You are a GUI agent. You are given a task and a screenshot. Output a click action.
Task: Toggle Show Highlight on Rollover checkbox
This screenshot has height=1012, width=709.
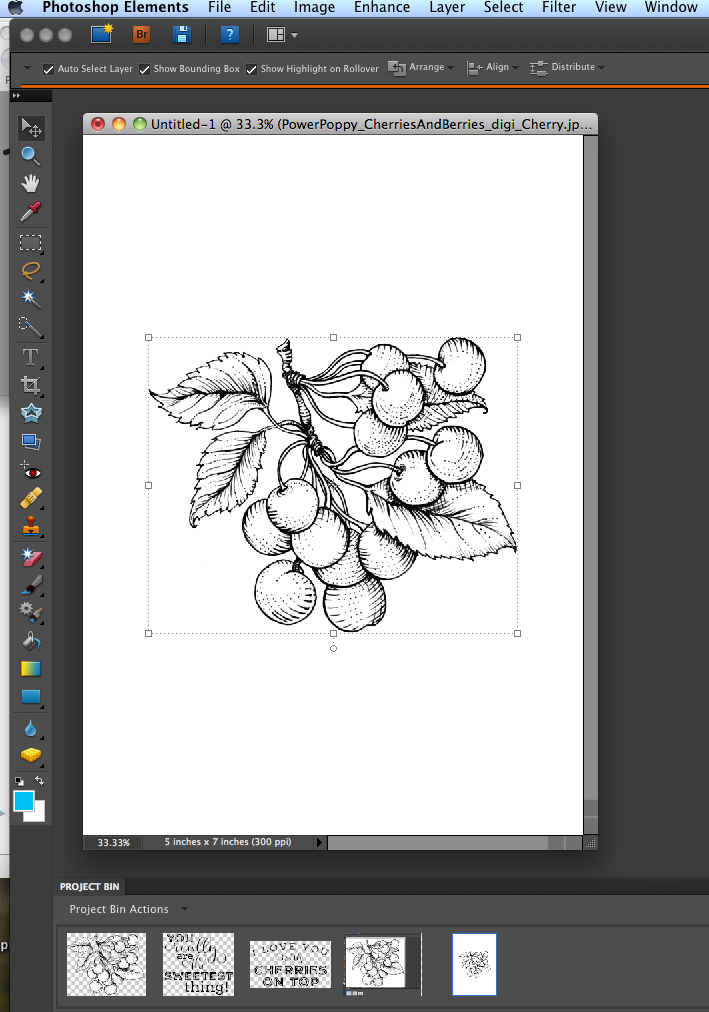click(x=252, y=69)
